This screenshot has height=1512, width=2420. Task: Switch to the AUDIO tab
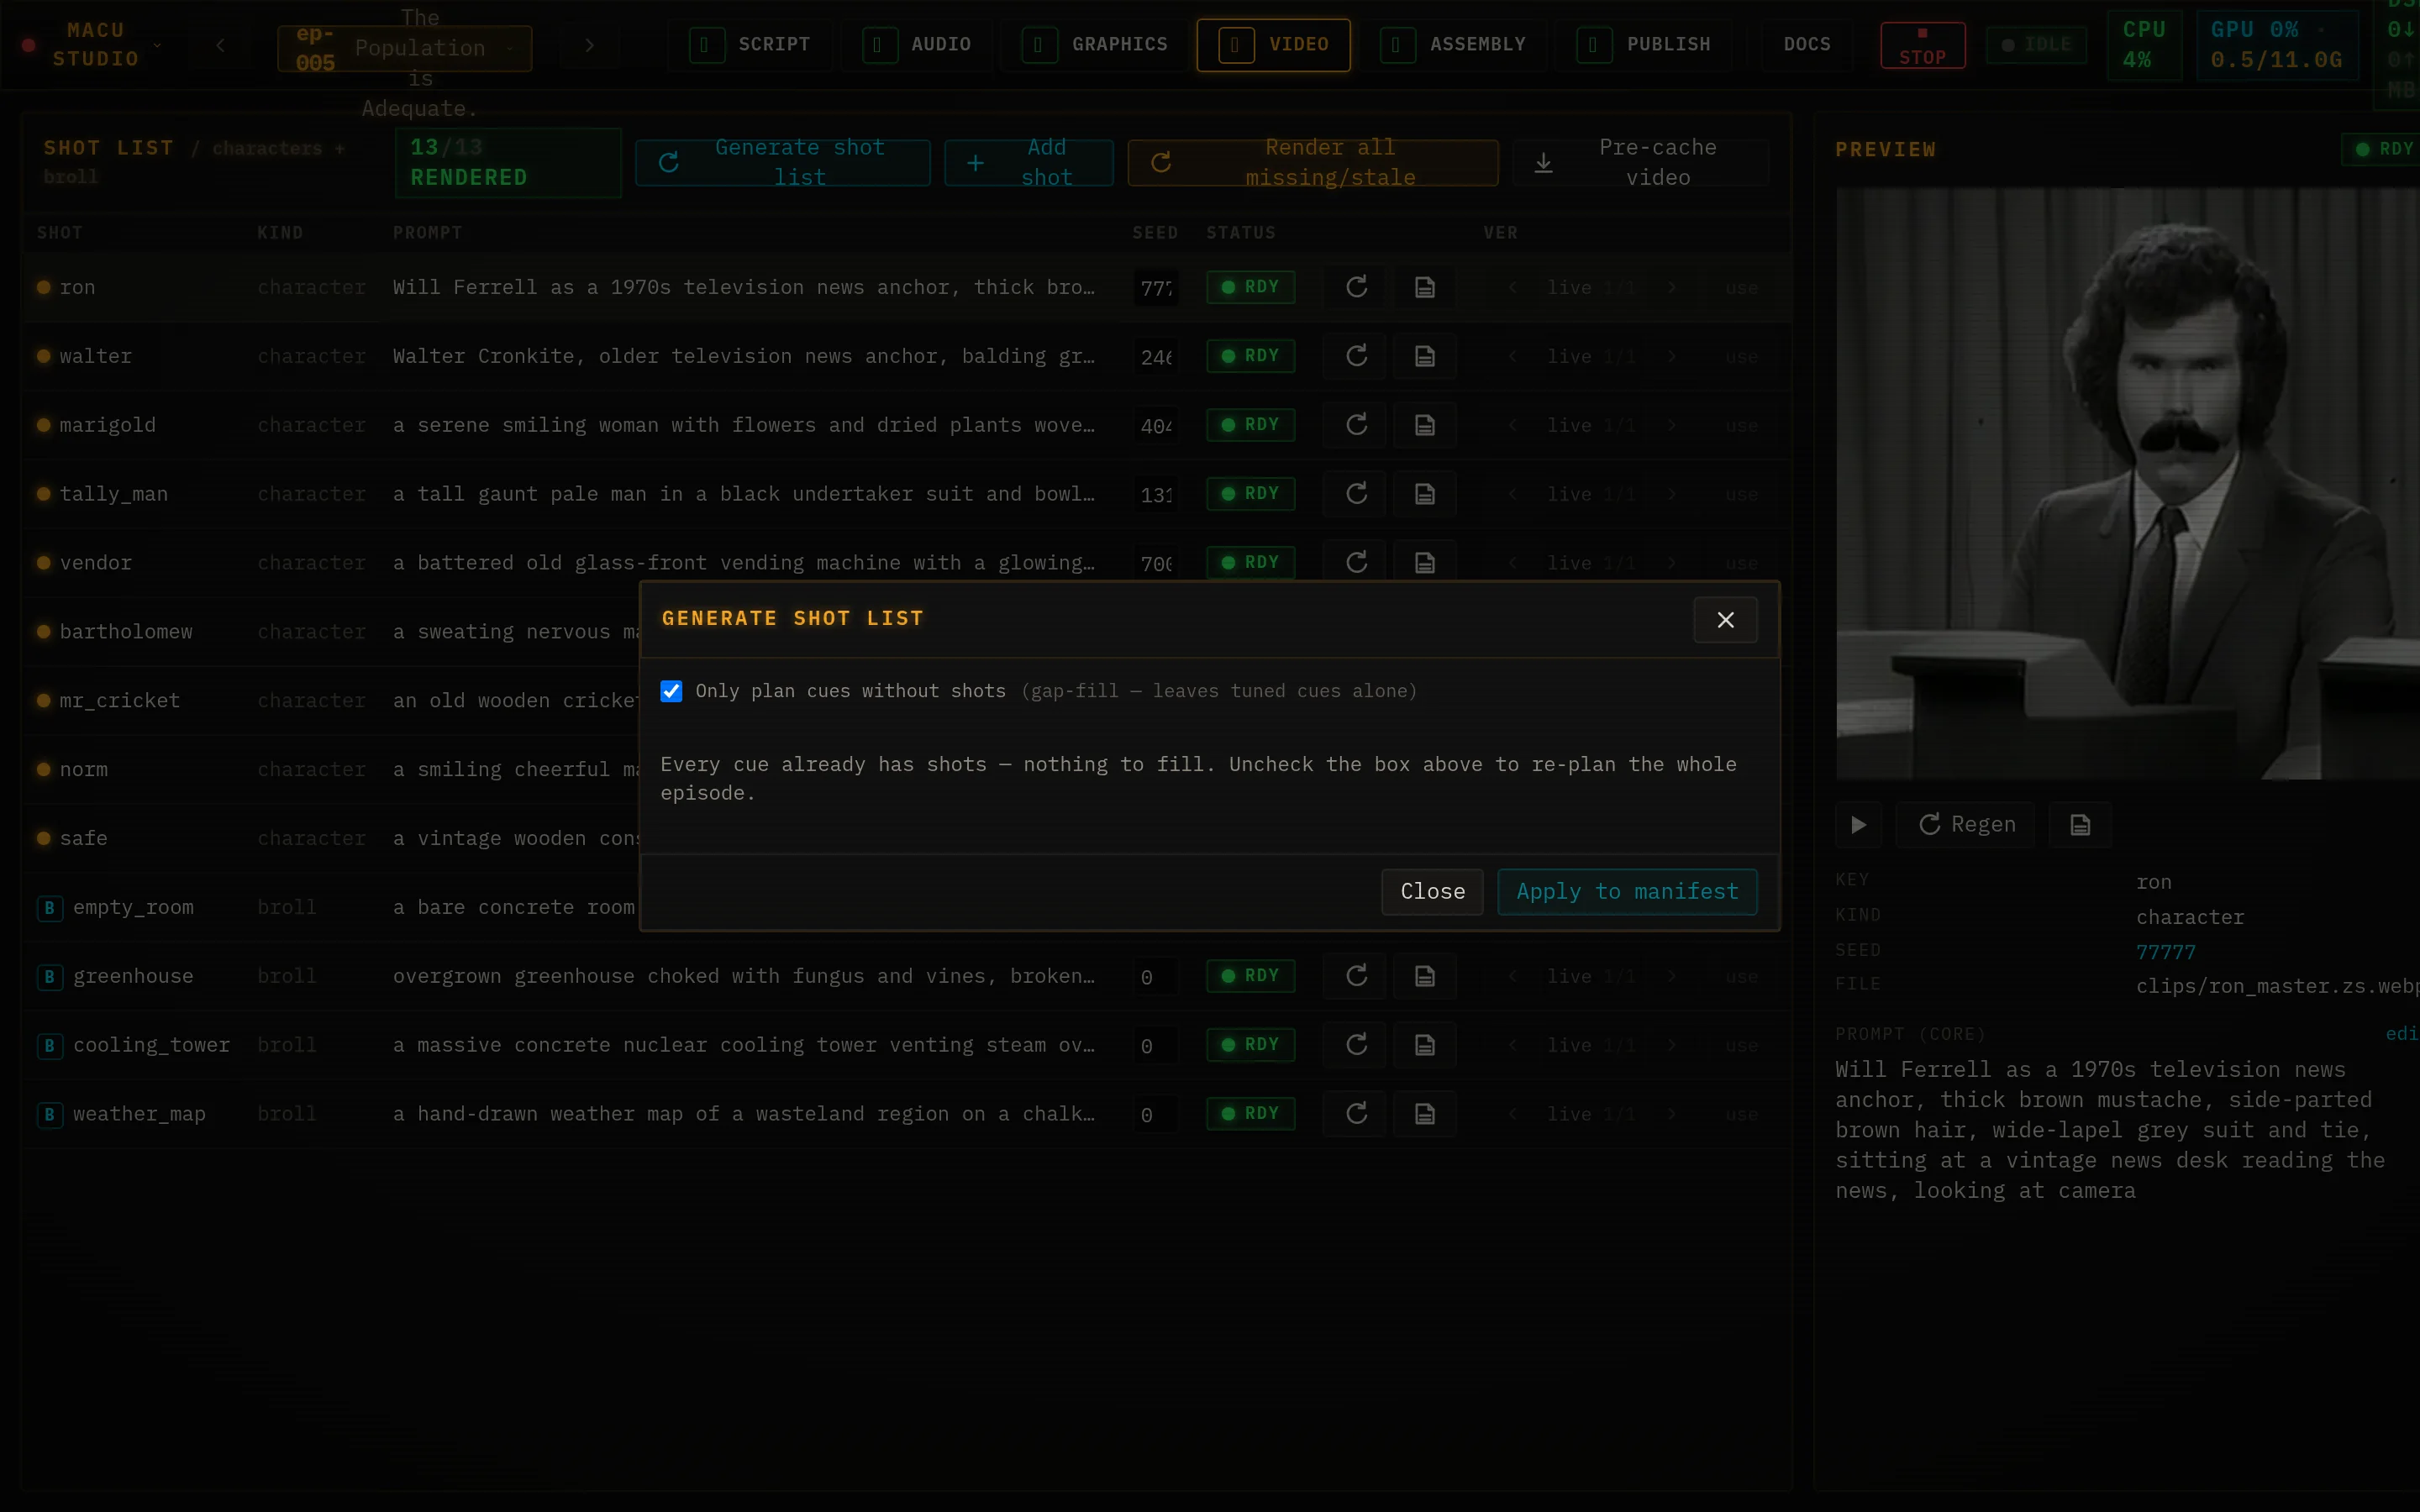click(x=918, y=45)
